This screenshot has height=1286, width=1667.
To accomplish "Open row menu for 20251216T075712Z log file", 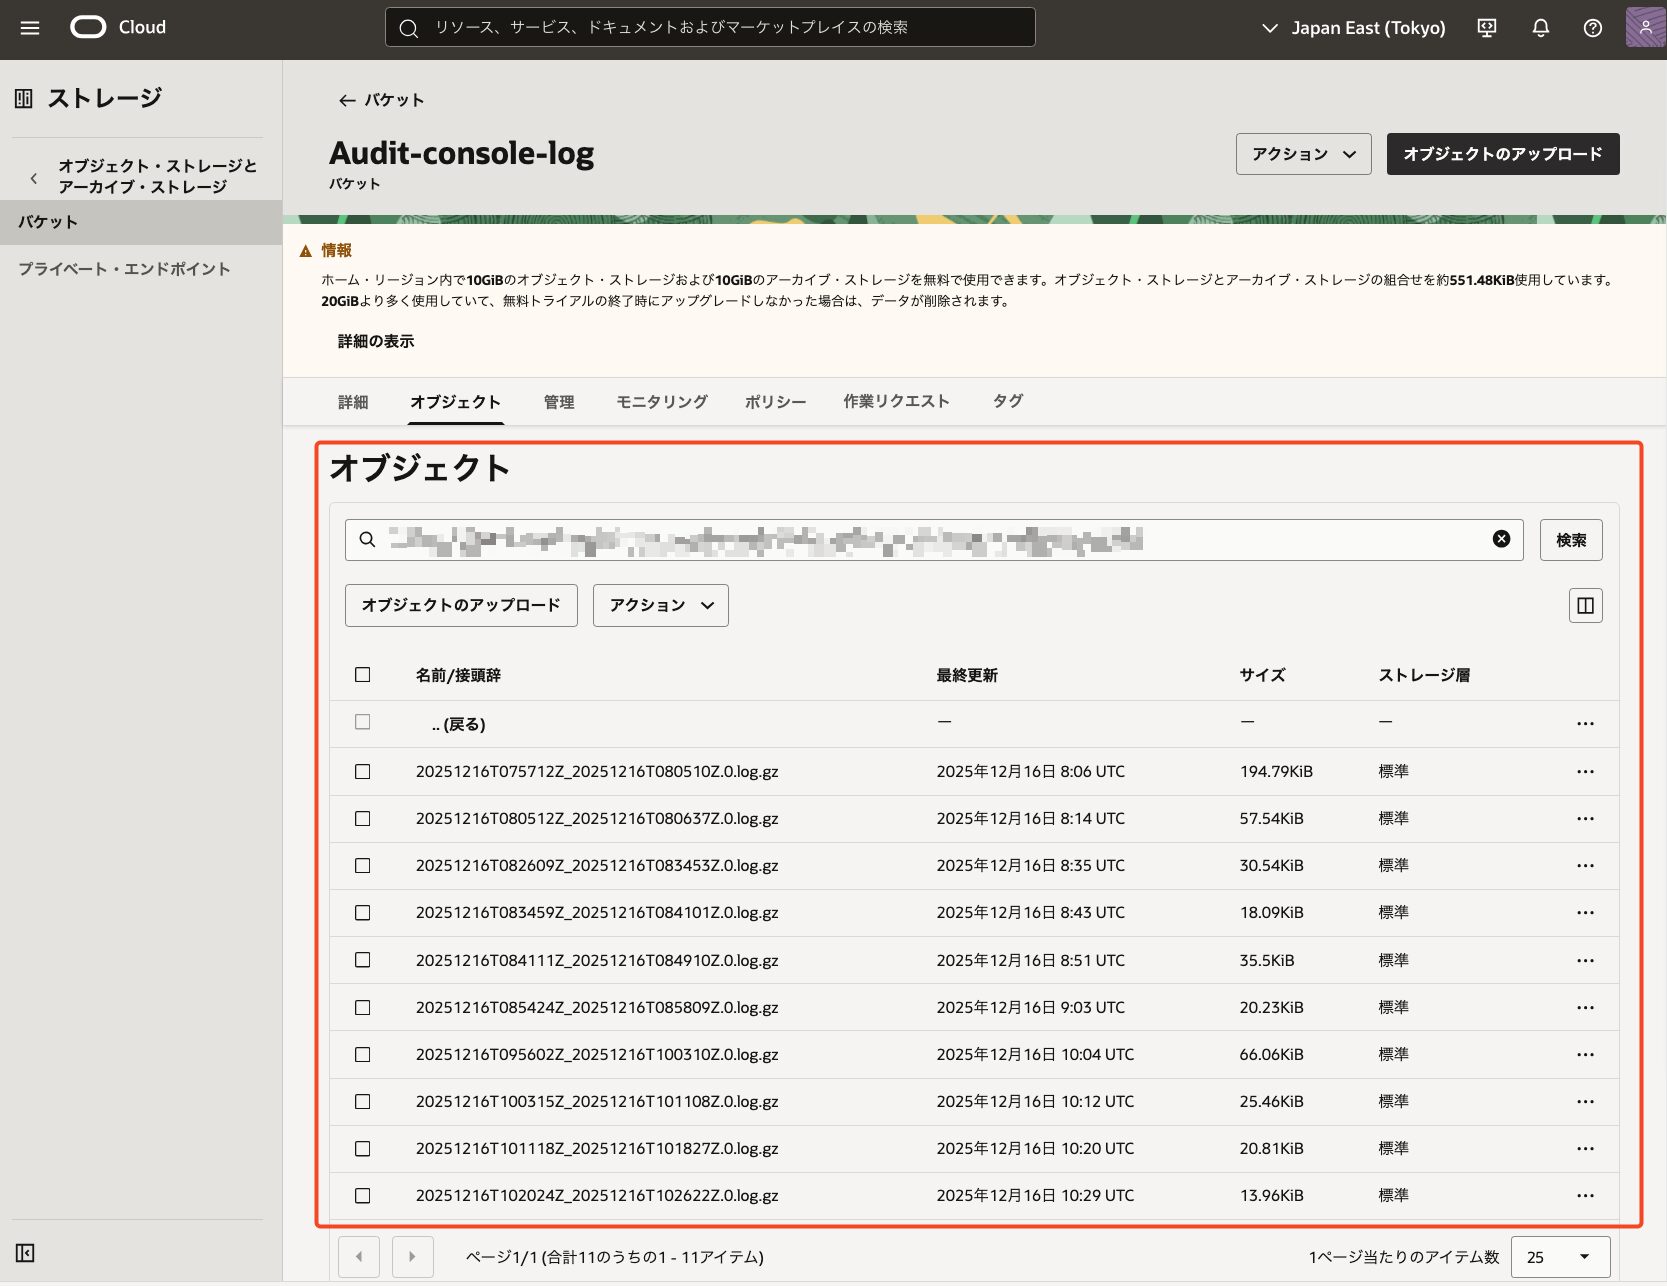I will pos(1585,772).
